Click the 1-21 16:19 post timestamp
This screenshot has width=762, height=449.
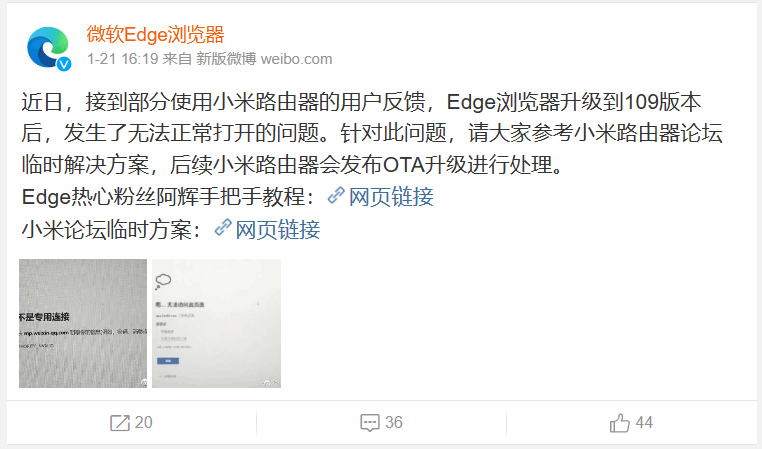pos(122,59)
